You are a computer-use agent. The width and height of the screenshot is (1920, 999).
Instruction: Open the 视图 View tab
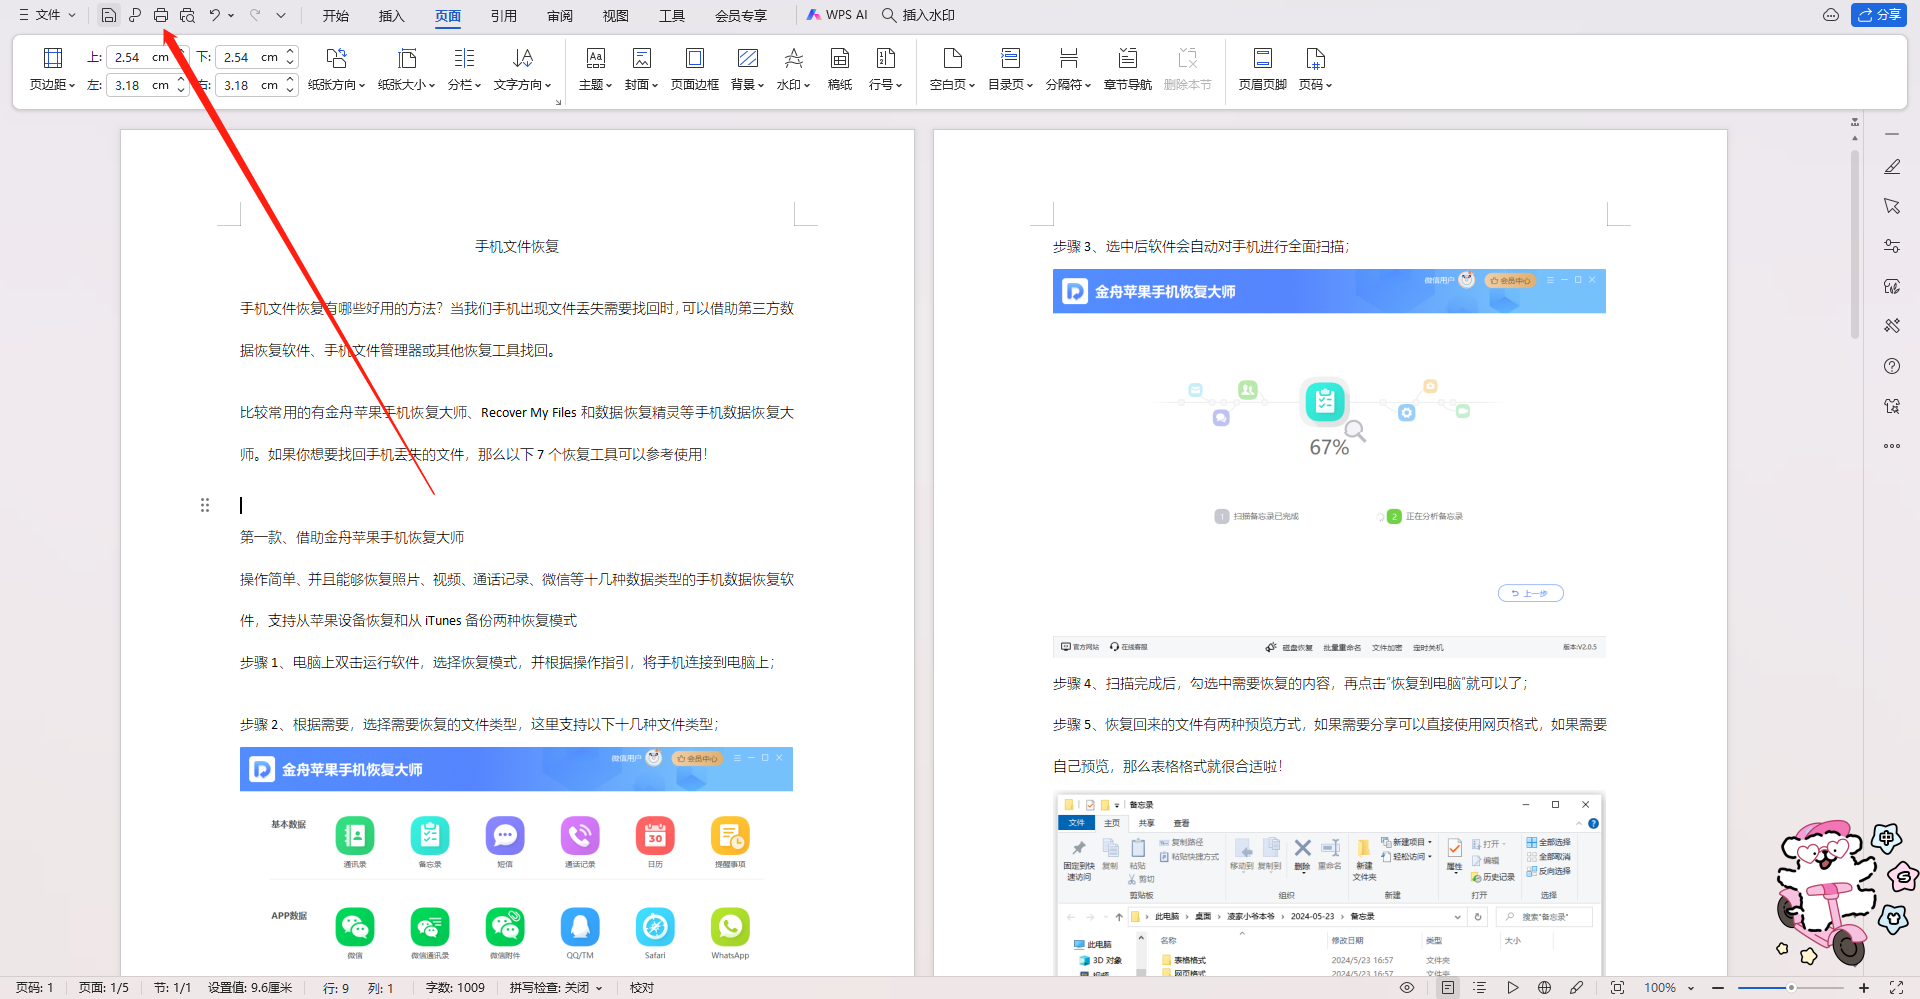coord(616,16)
